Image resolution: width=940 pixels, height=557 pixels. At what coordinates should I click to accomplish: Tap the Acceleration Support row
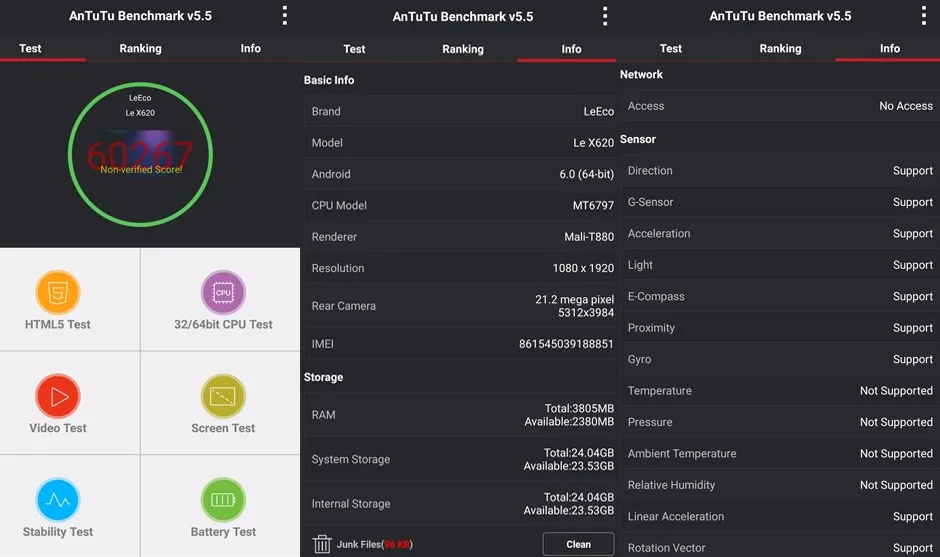[780, 234]
